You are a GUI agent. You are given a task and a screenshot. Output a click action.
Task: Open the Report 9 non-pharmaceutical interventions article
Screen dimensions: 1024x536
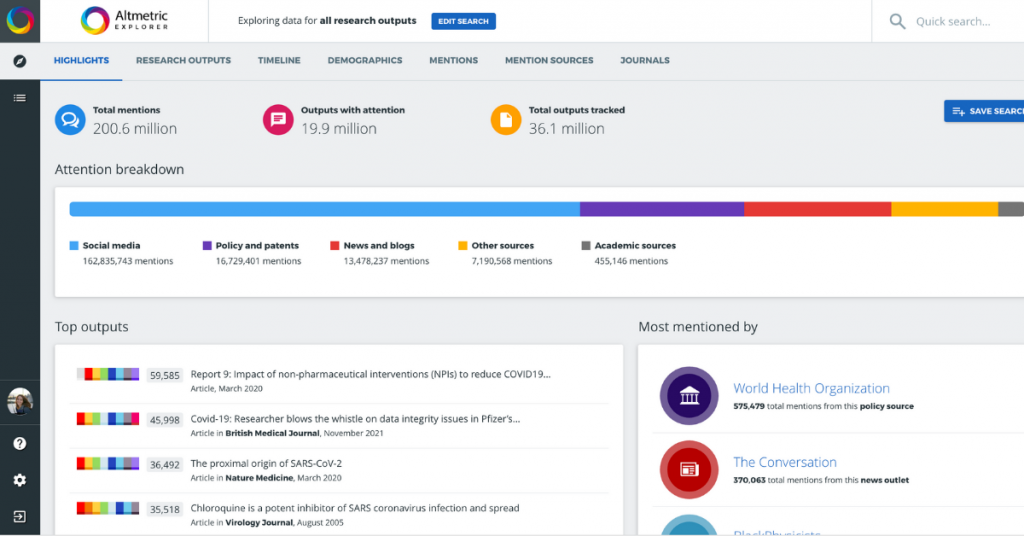[x=370, y=374]
